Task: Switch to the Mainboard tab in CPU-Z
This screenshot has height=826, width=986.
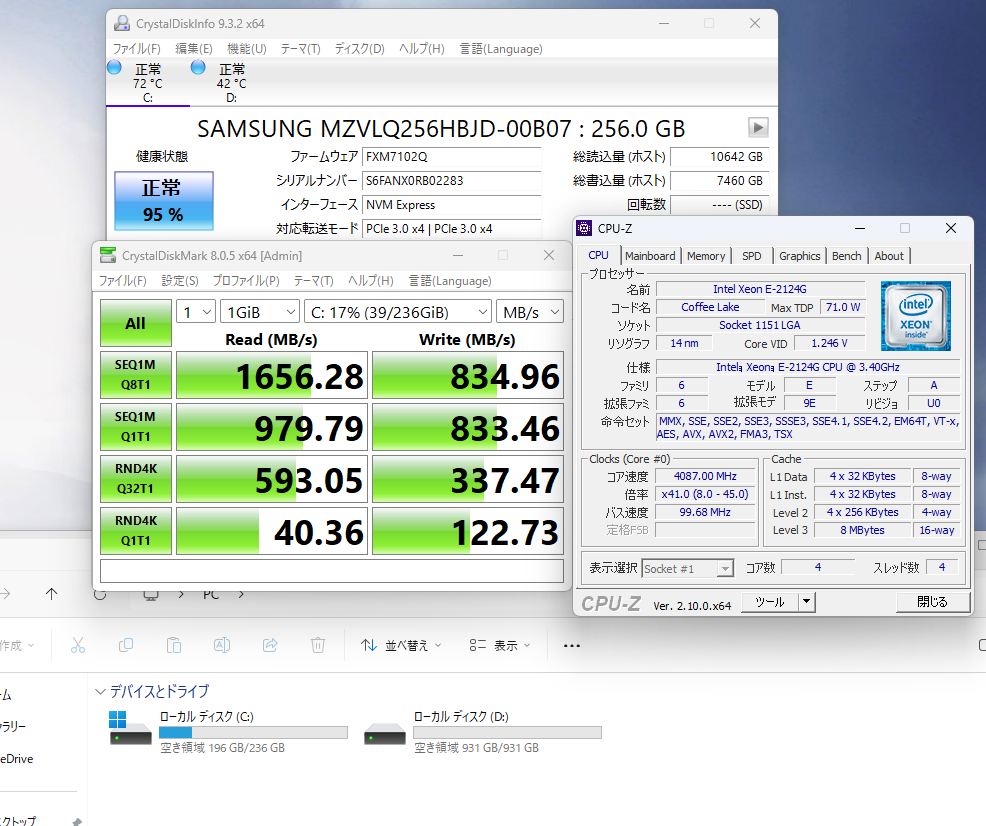Action: click(650, 256)
